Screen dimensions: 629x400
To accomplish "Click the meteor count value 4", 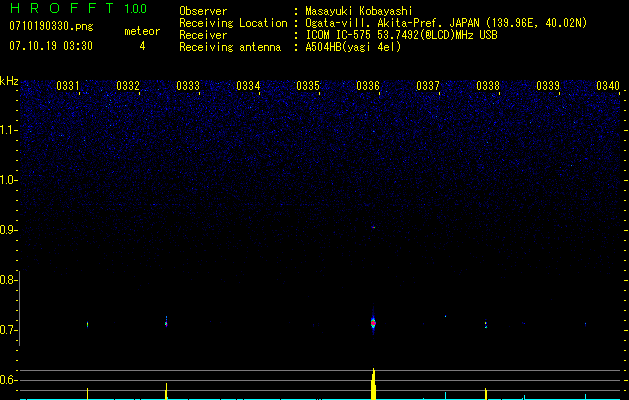I will pyautogui.click(x=142, y=46).
